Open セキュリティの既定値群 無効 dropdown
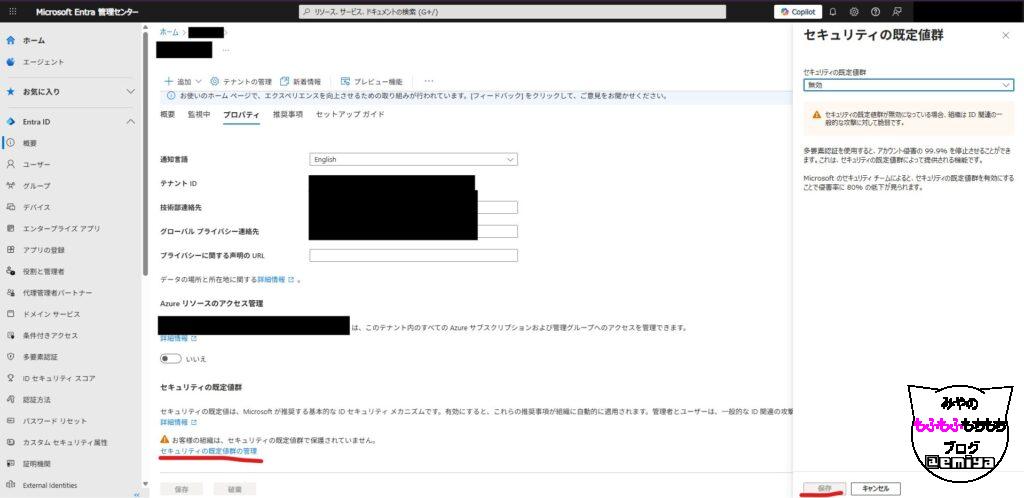This screenshot has height=498, width=1024. [908, 85]
